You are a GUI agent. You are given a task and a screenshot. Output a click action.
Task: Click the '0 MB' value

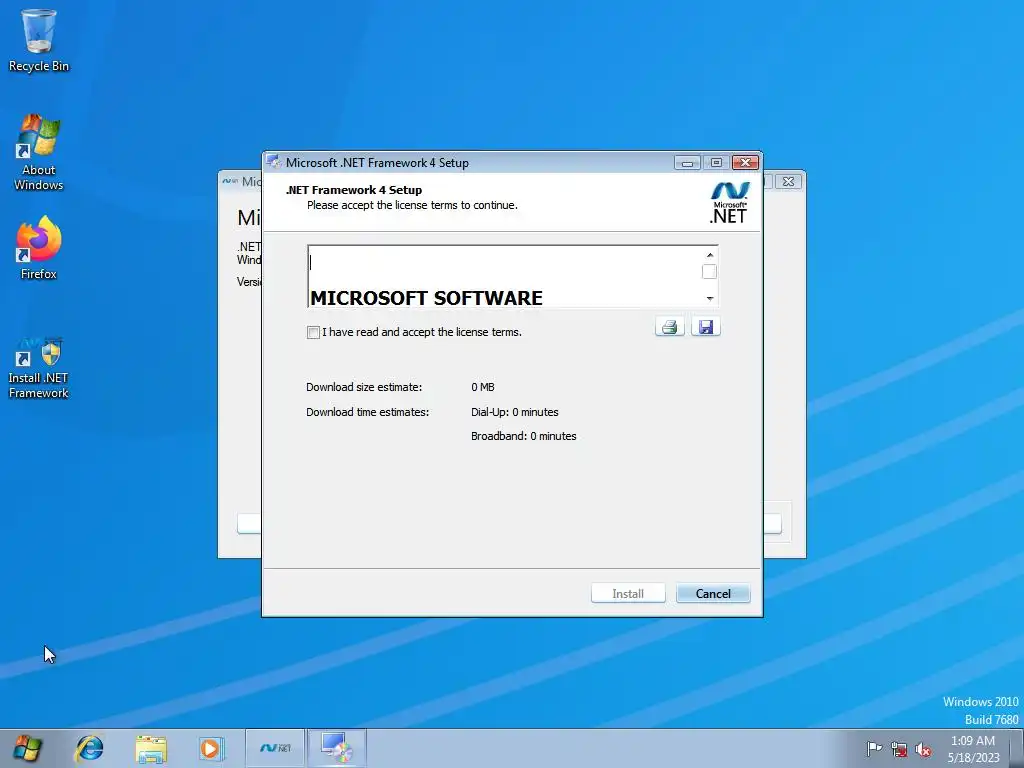point(483,387)
